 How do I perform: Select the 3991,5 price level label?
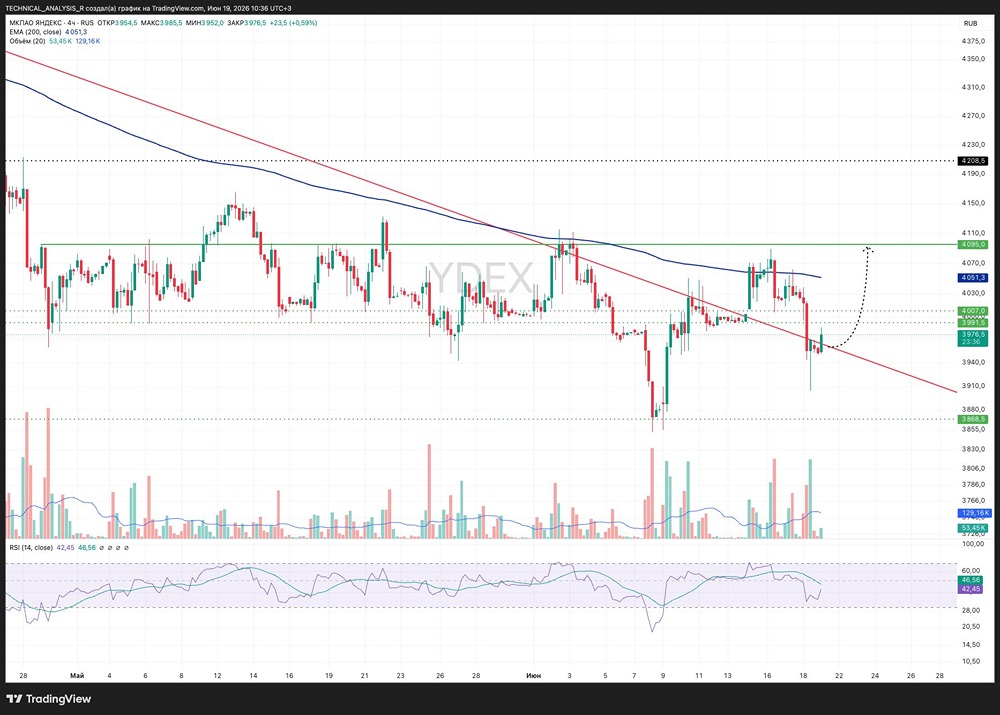click(x=973, y=322)
